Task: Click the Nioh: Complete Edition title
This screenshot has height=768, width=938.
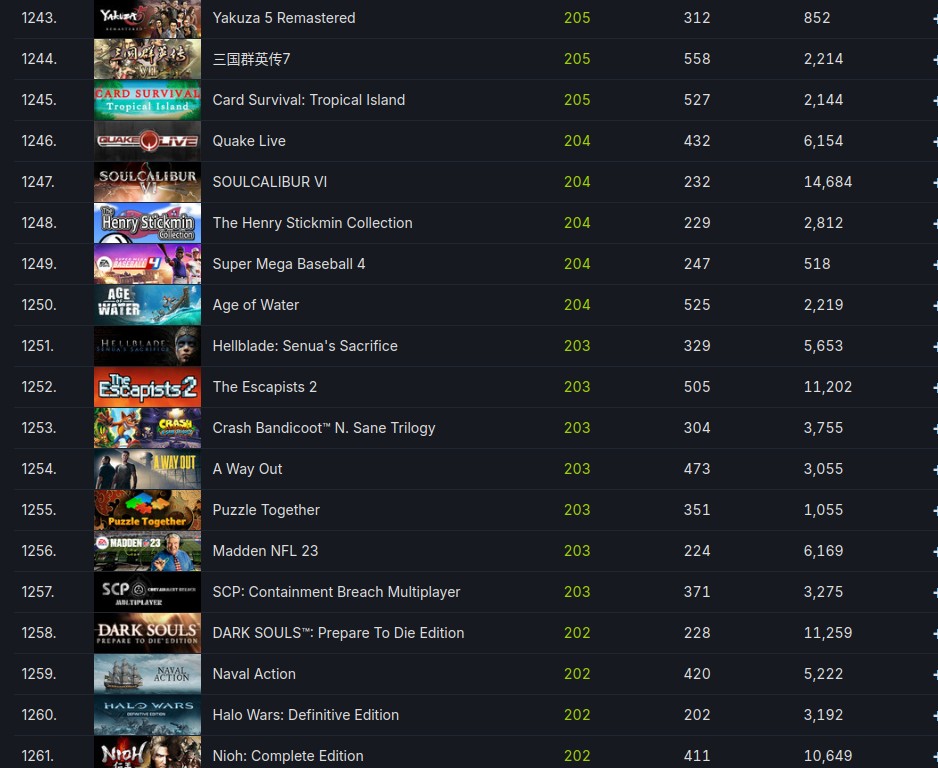Action: coord(288,756)
